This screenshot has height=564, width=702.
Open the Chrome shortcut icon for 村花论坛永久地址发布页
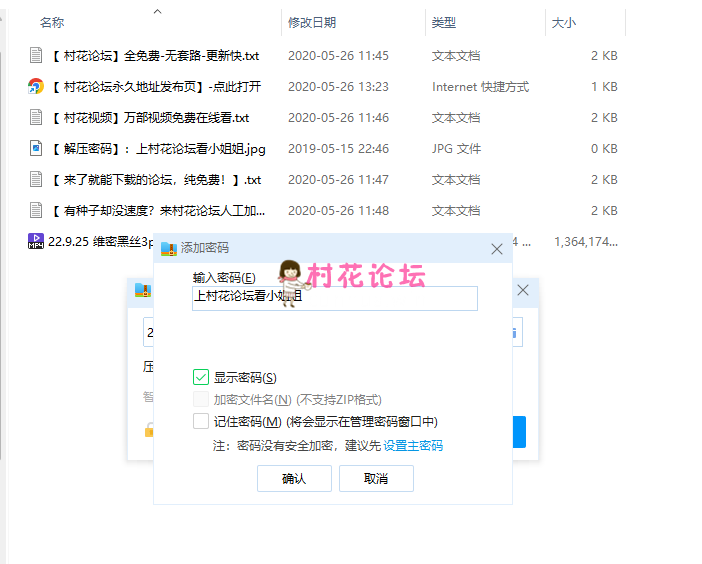[36, 87]
